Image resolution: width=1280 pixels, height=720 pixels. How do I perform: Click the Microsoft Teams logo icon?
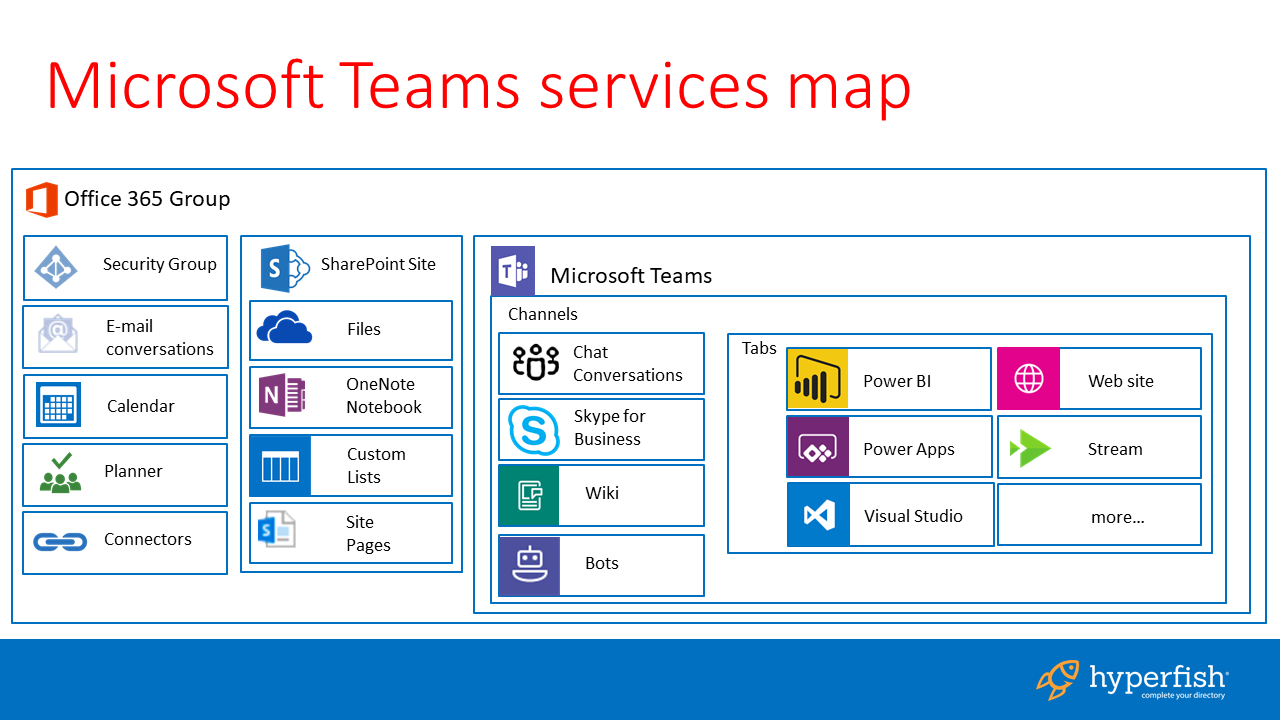(x=513, y=270)
